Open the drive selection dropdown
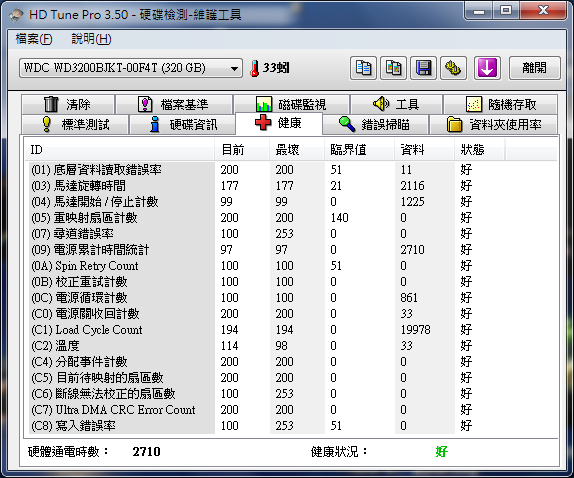574x478 pixels. pos(131,68)
